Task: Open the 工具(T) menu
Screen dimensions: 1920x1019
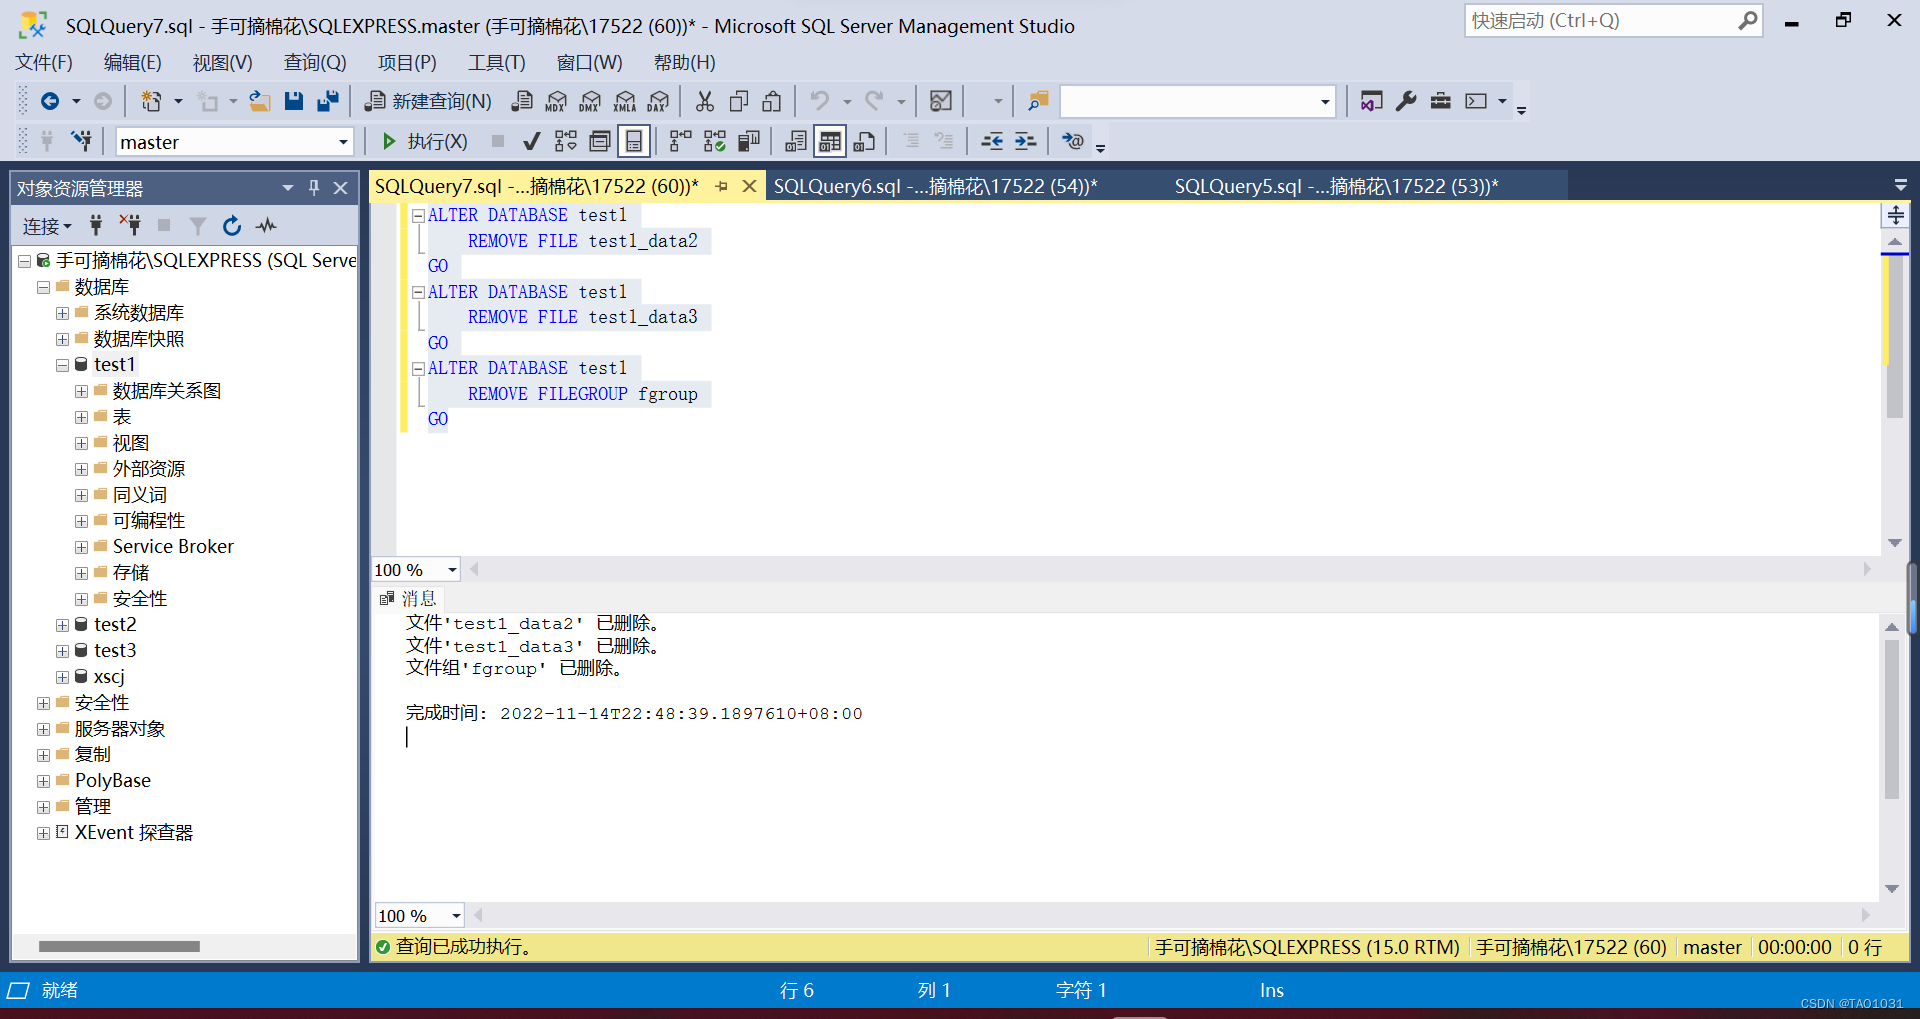Action: (x=496, y=62)
